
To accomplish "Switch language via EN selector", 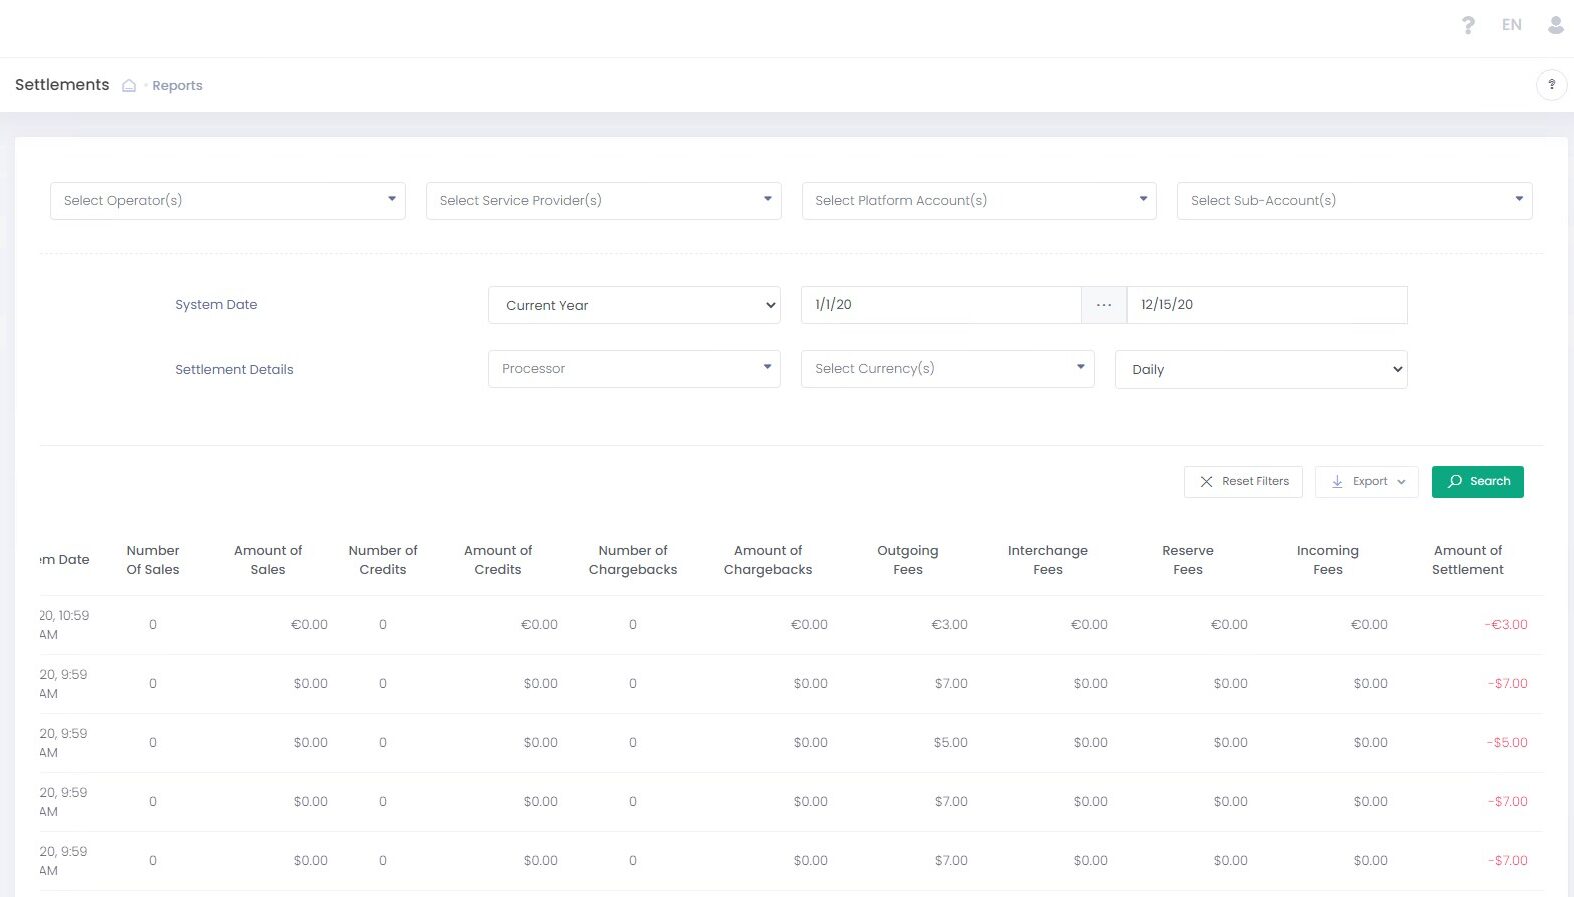I will coord(1511,25).
